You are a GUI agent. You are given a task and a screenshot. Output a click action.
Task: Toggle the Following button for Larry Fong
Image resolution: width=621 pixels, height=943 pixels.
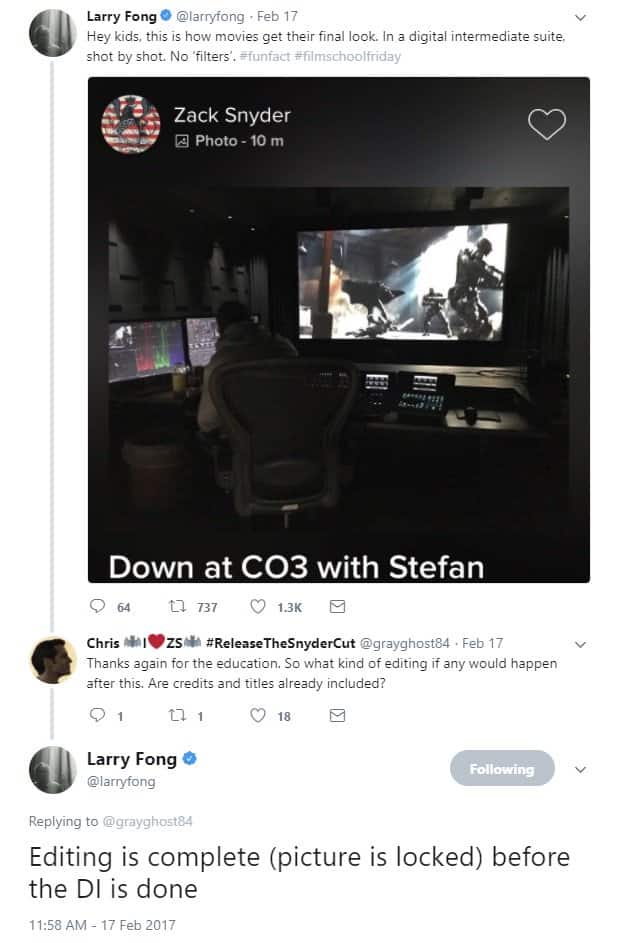point(502,768)
